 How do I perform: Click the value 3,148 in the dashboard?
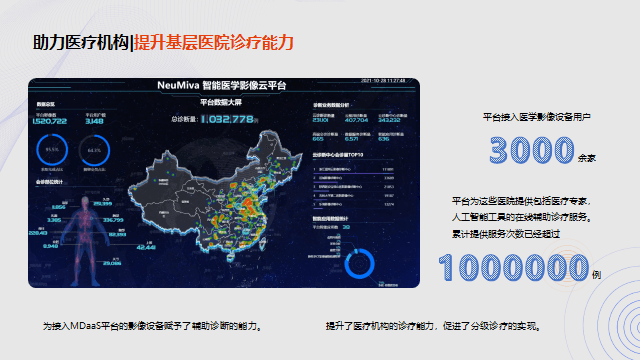(94, 121)
